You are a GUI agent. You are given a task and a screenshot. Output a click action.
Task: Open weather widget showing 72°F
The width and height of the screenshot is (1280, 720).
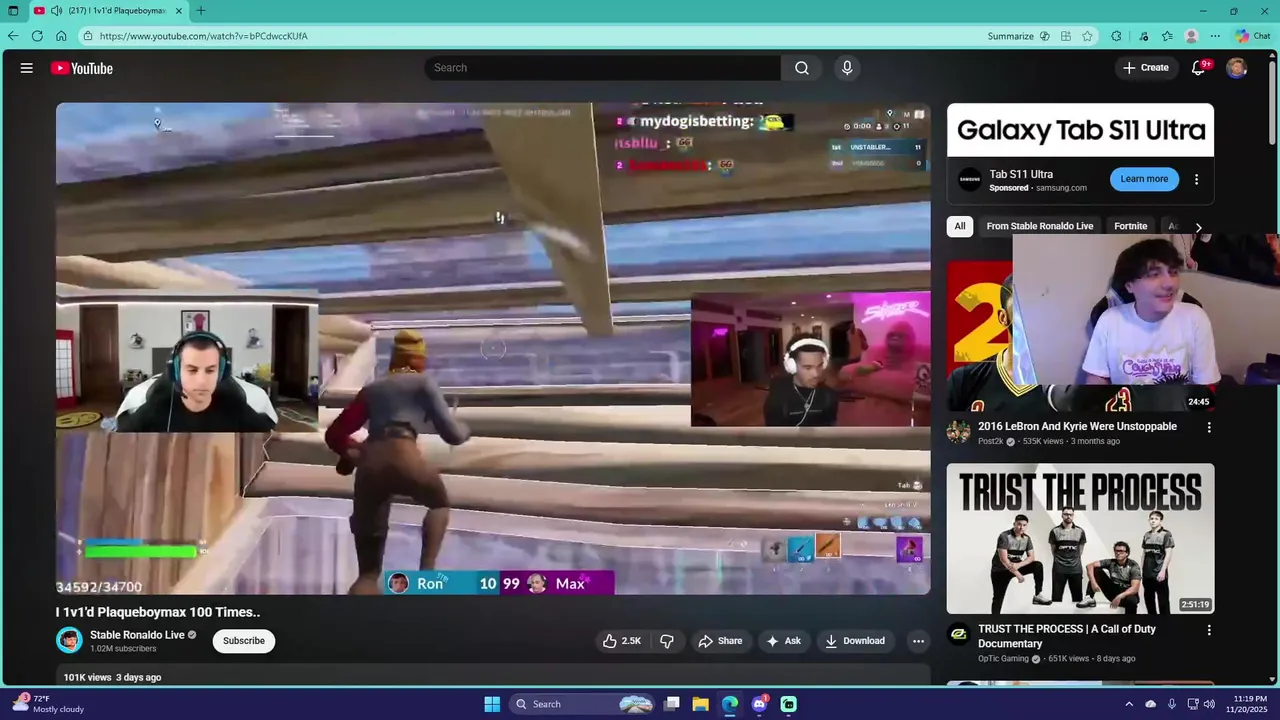coord(48,703)
